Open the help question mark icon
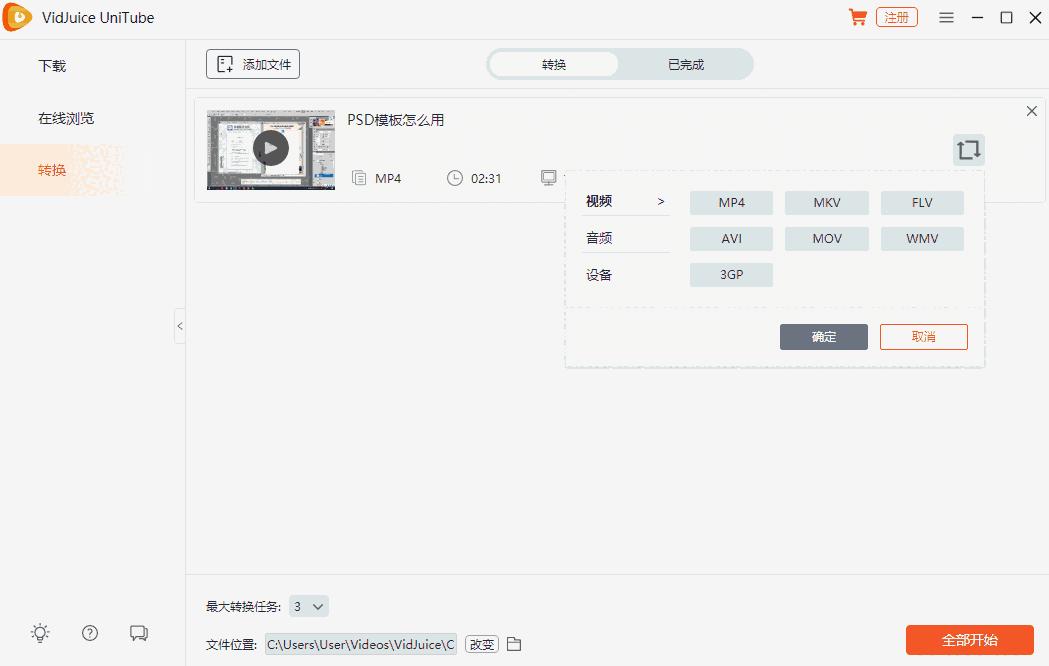 89,633
